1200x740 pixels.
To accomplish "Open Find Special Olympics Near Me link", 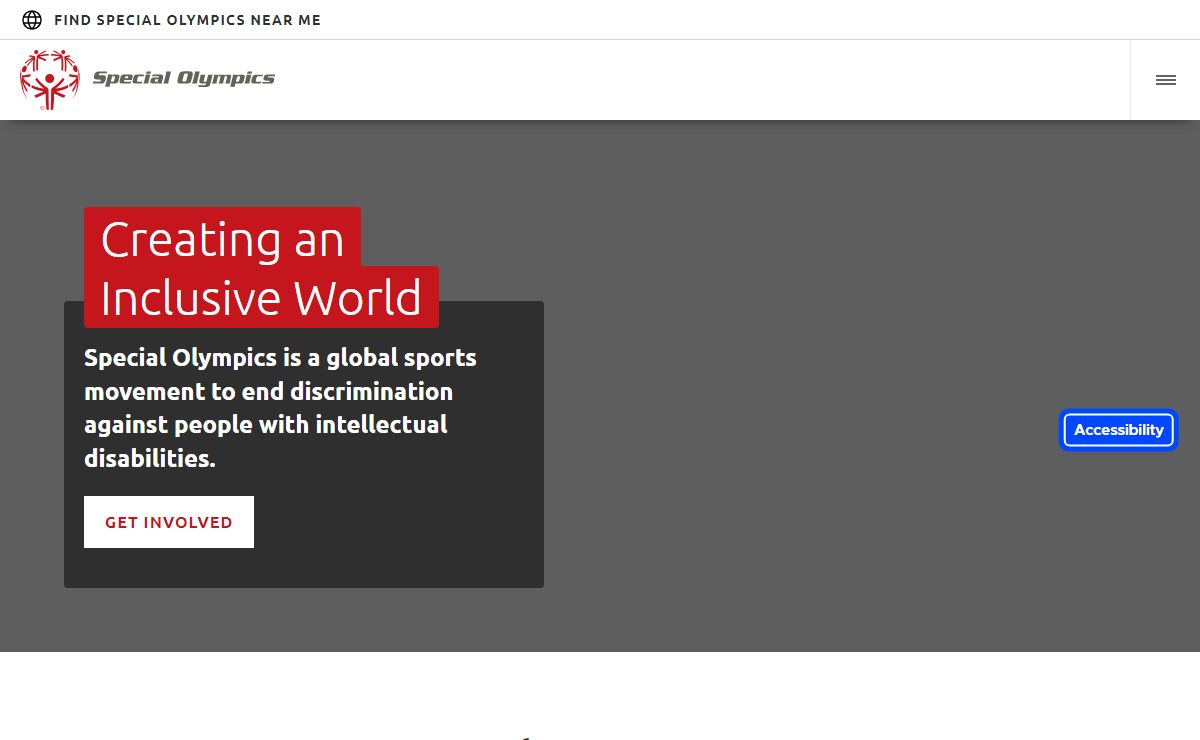I will (187, 20).
